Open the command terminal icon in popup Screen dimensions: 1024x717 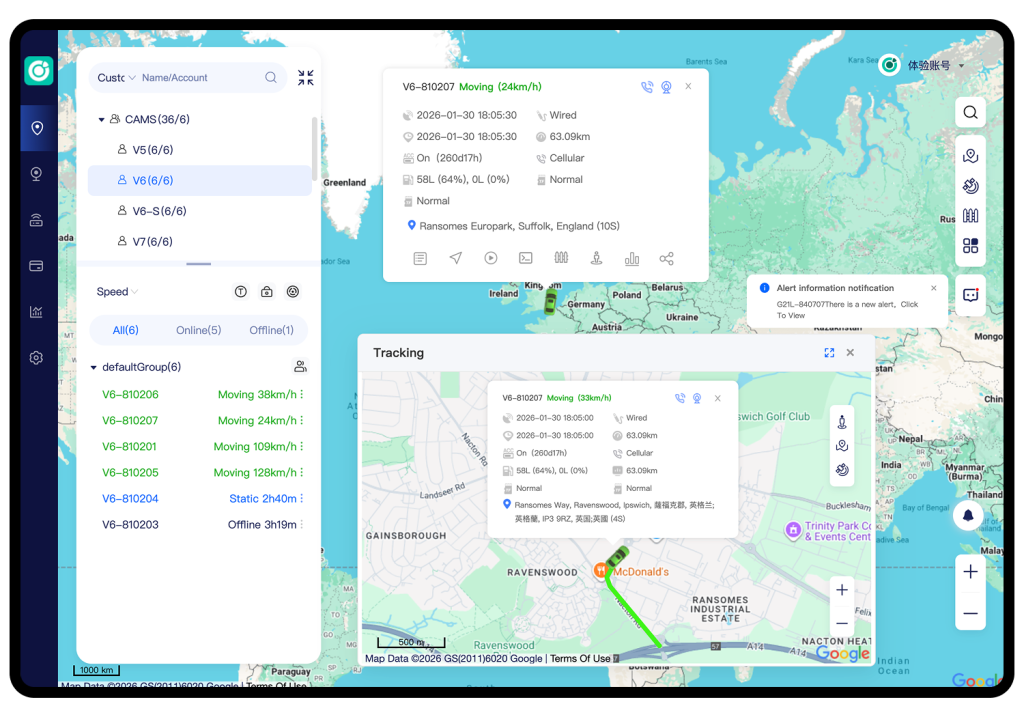526,258
